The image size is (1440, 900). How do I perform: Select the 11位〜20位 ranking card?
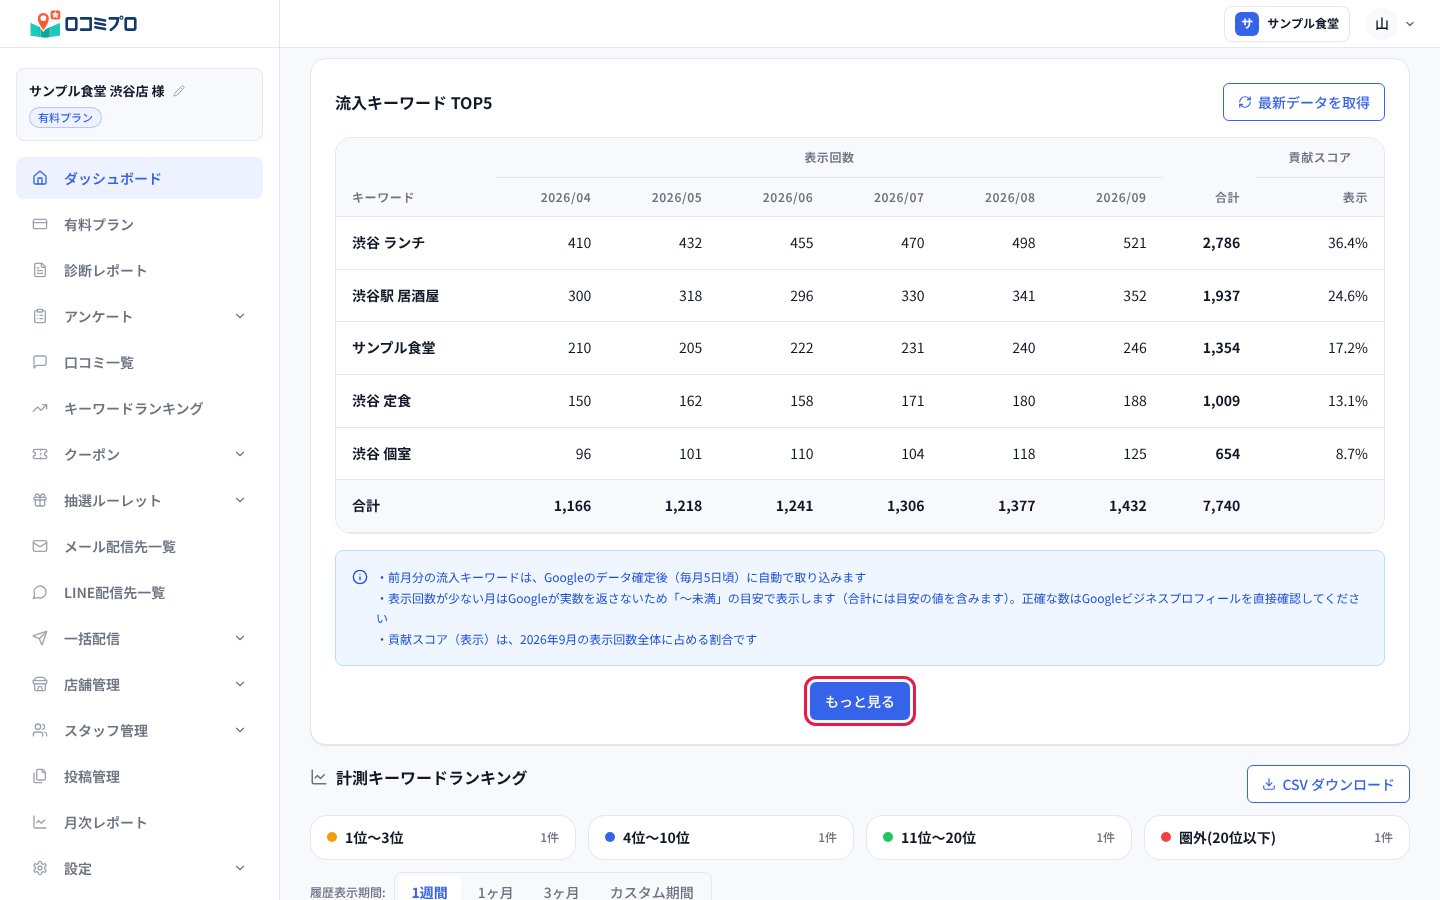999,837
